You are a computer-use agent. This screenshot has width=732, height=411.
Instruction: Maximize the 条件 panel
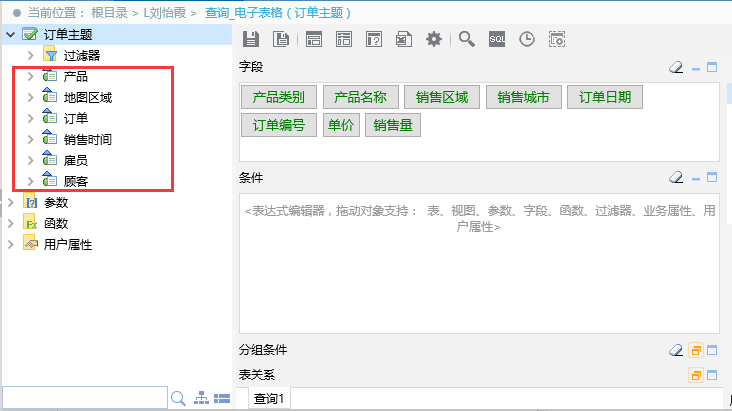click(712, 177)
